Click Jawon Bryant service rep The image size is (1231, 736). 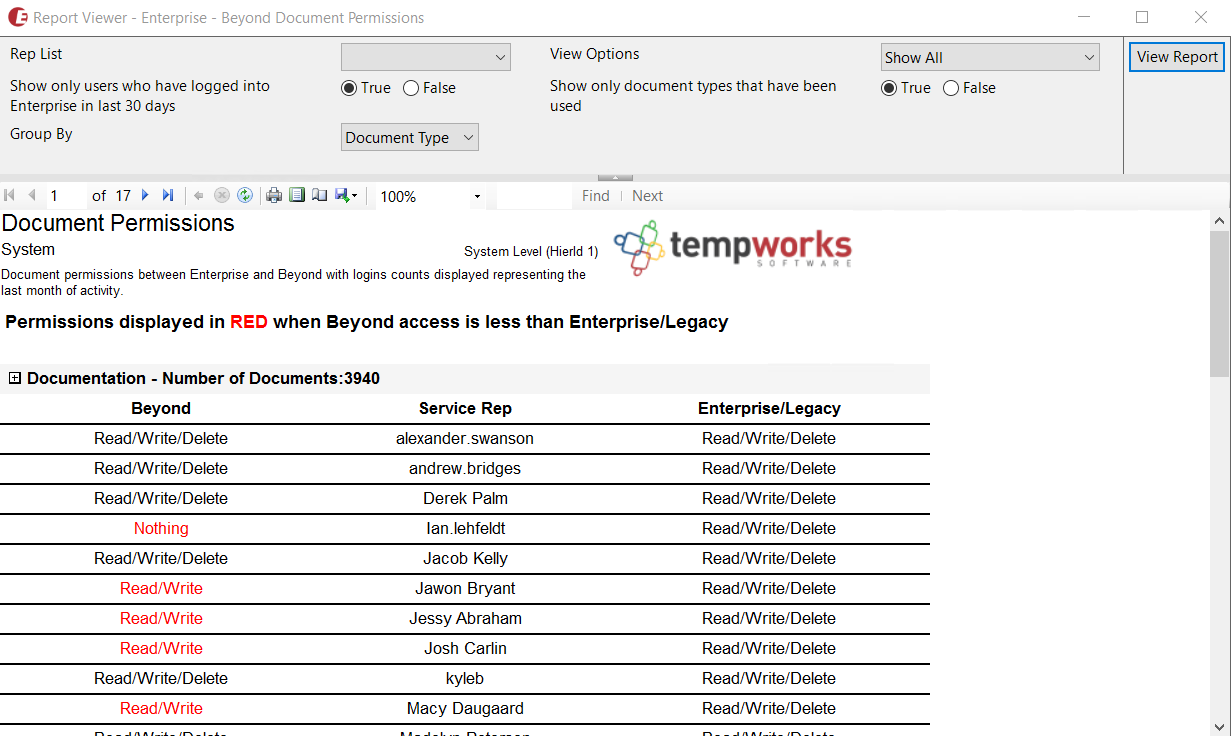tap(465, 588)
